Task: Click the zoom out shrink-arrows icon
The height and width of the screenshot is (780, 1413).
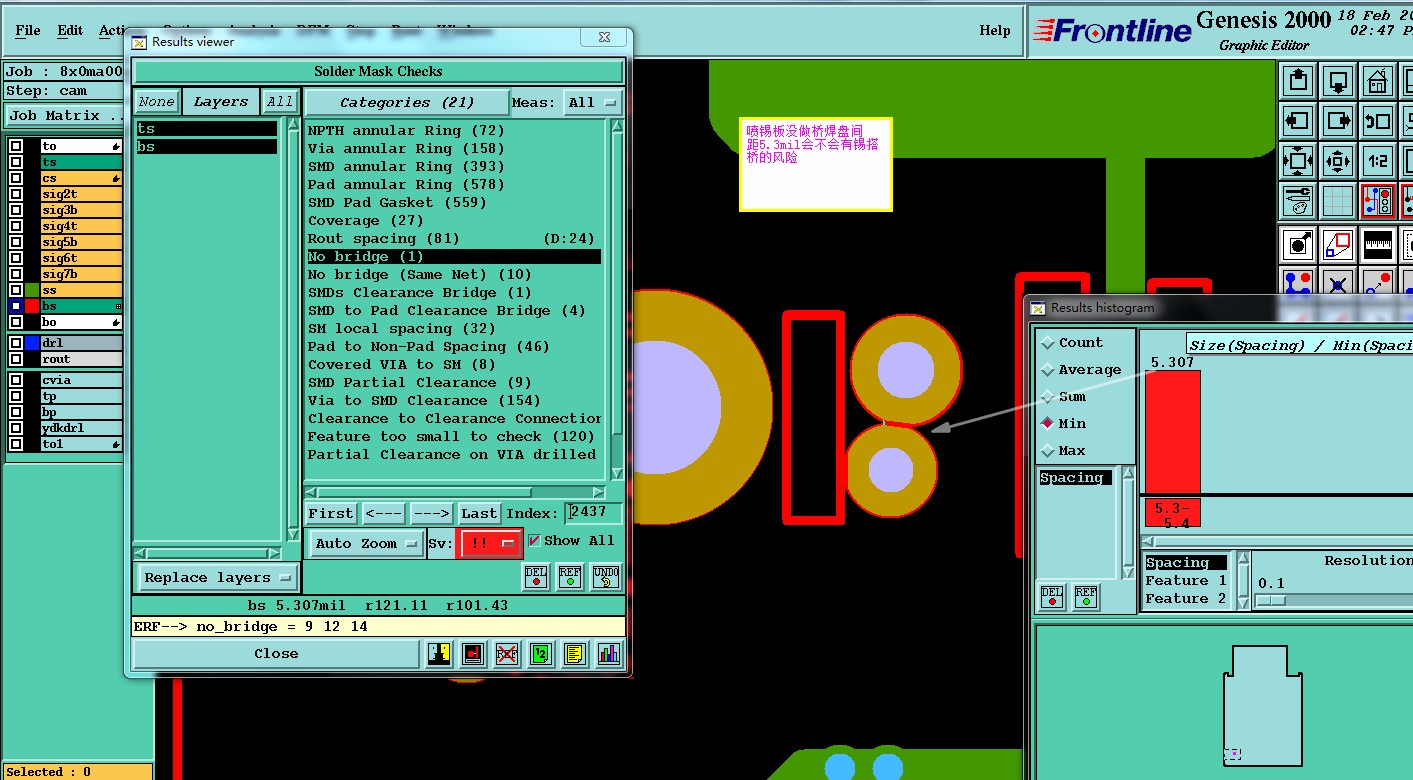Action: click(x=1338, y=161)
